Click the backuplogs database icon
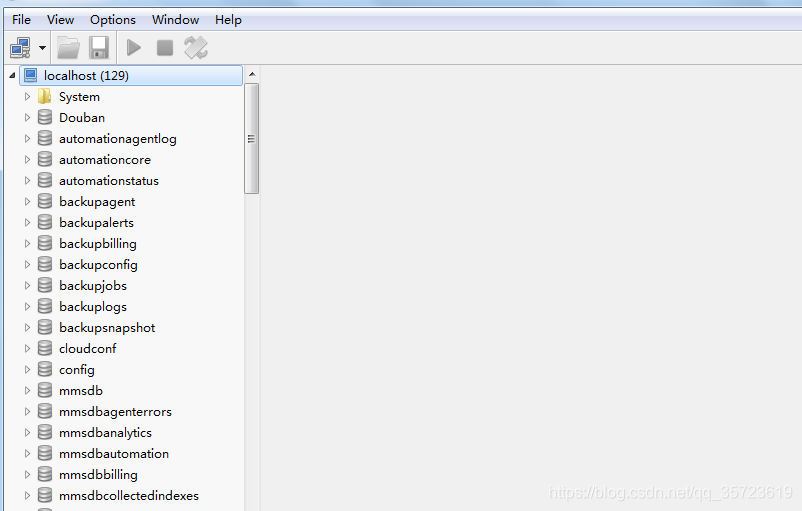Screen dimensions: 802x511 tap(45, 306)
